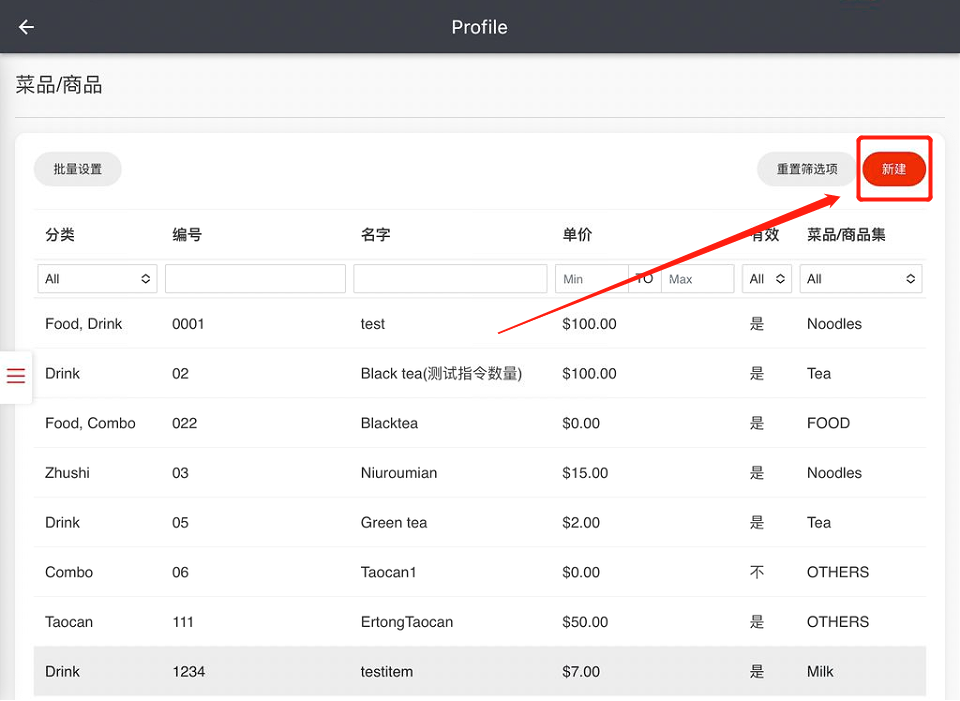This screenshot has height=701, width=960.
Task: Click the 名字 column header
Action: click(375, 234)
